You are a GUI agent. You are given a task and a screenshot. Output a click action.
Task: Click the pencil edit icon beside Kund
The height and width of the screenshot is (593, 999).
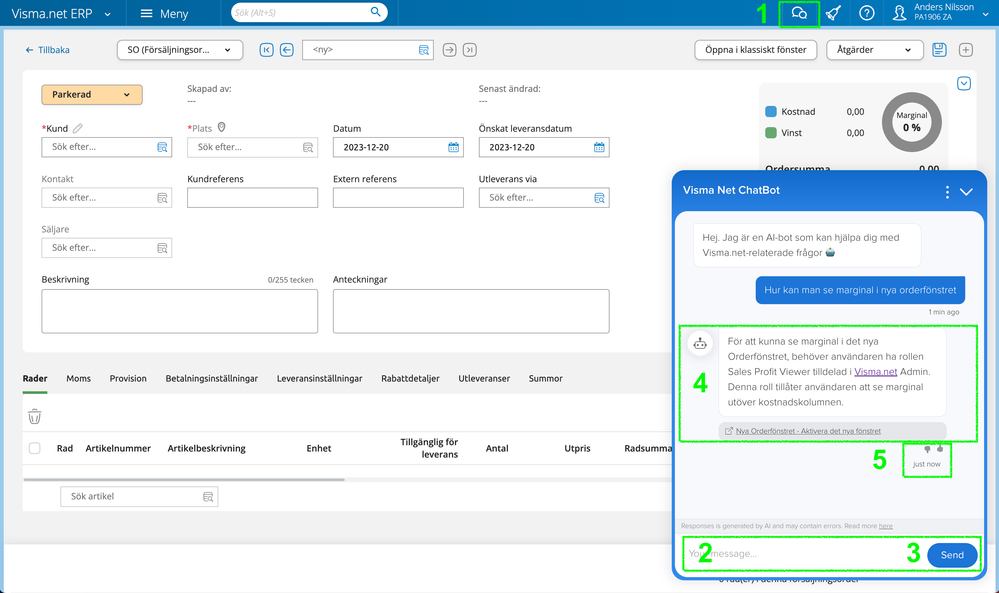click(77, 128)
